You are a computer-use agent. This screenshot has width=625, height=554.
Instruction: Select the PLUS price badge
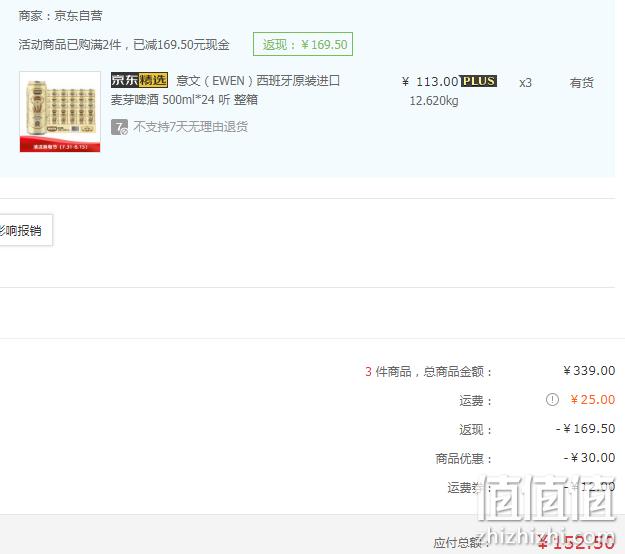pyautogui.click(x=479, y=81)
